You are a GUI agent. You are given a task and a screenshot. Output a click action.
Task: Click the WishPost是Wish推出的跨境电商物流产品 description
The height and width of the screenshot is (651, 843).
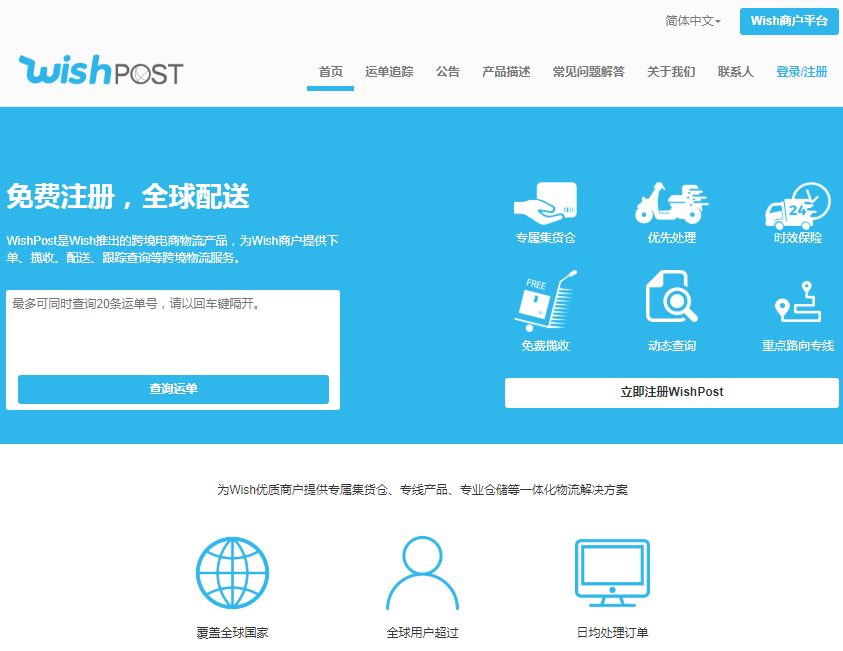[173, 249]
